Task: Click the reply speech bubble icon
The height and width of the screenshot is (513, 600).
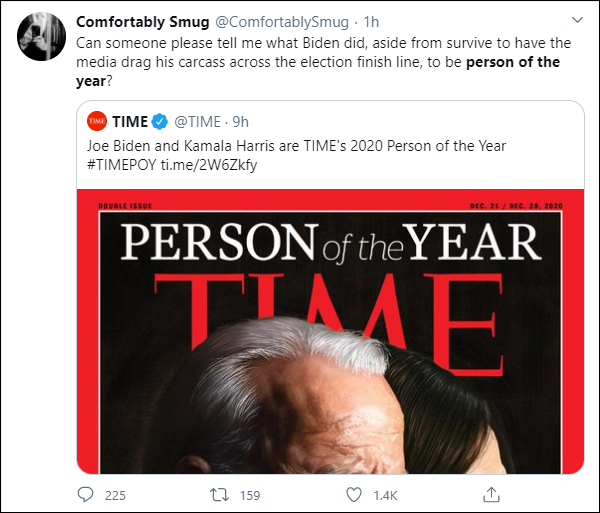Action: [x=86, y=494]
